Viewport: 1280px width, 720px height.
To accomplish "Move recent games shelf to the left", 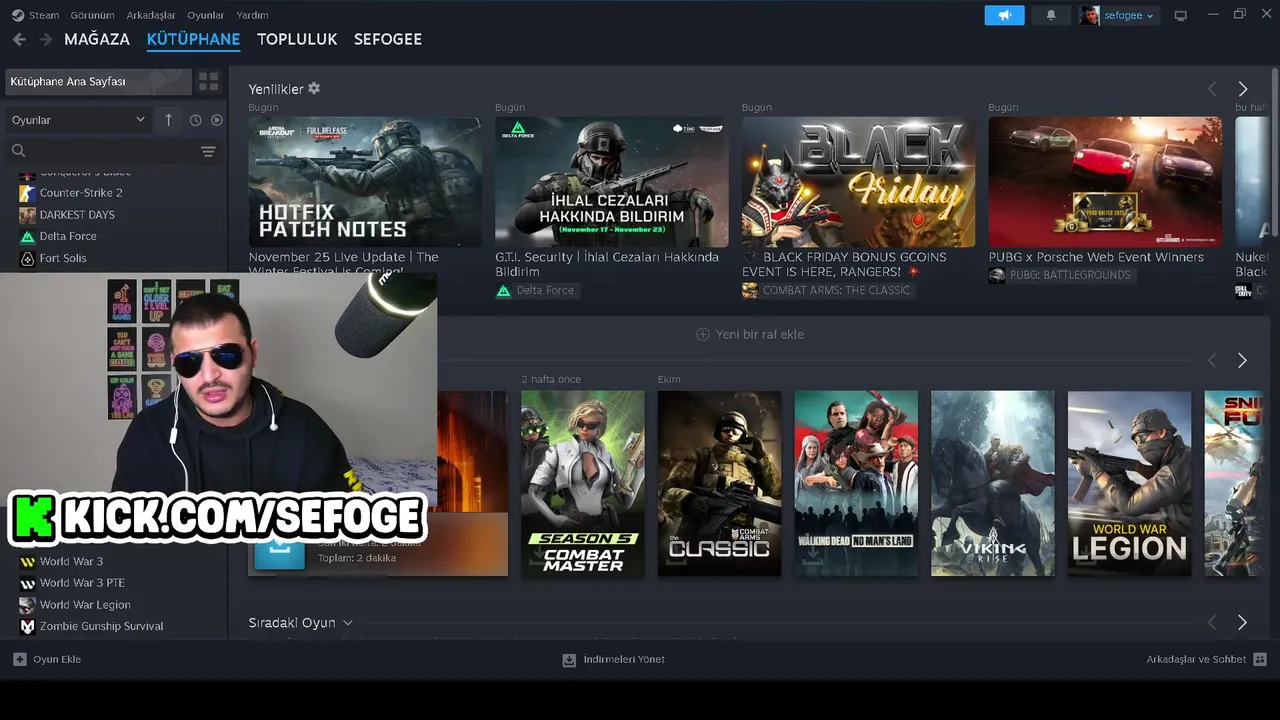I will (x=1212, y=360).
